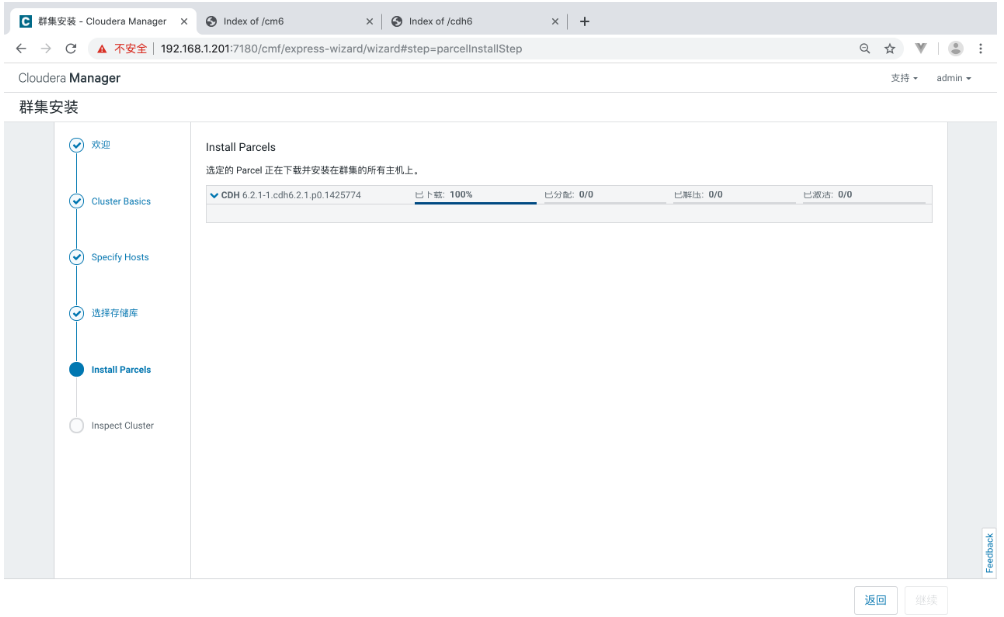Select the Install Parcels step label

click(x=121, y=369)
